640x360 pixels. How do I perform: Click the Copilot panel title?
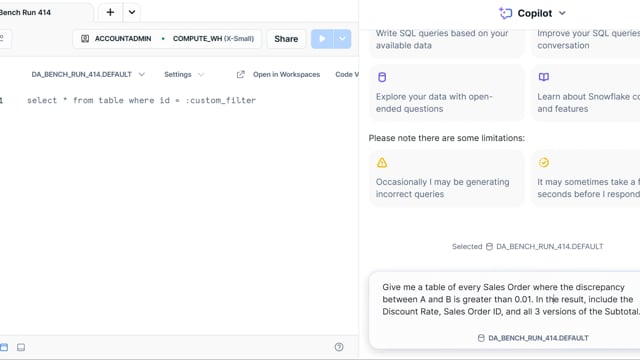(x=535, y=13)
